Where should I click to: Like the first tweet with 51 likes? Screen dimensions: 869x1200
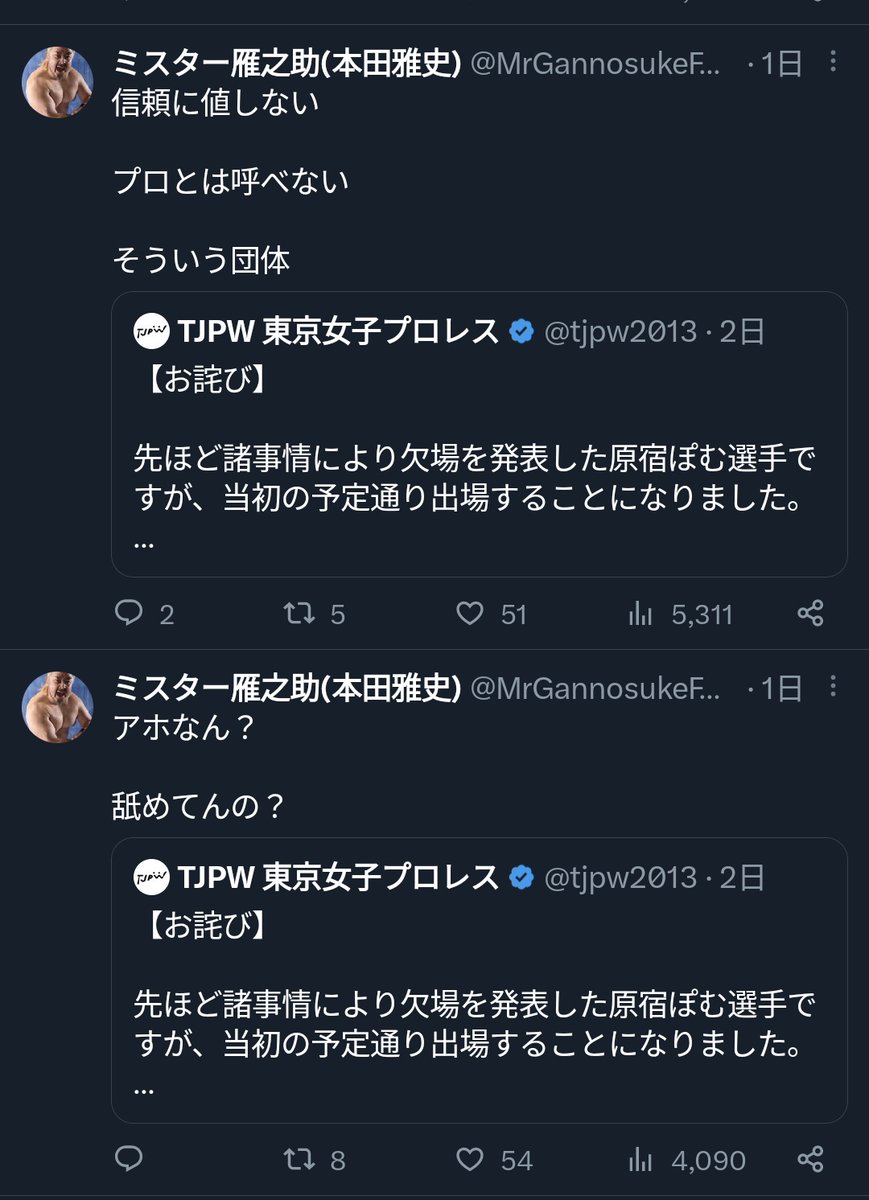click(x=470, y=613)
